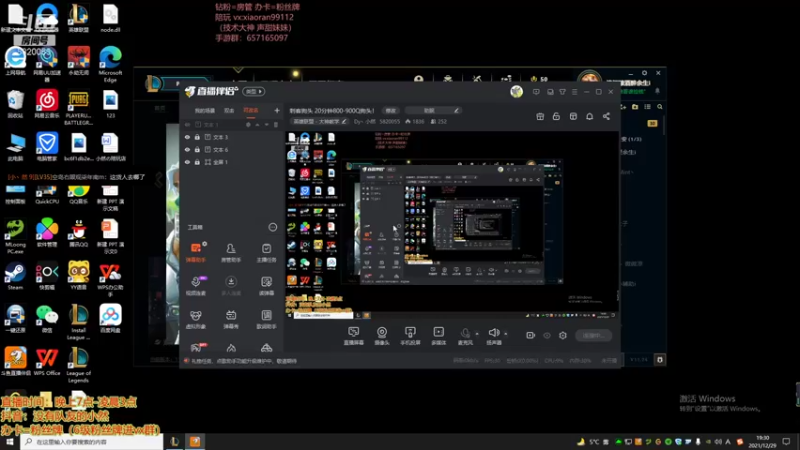Add a 直播屏幕 screen-capture source
This screenshot has height=450, width=800.
[x=353, y=336]
